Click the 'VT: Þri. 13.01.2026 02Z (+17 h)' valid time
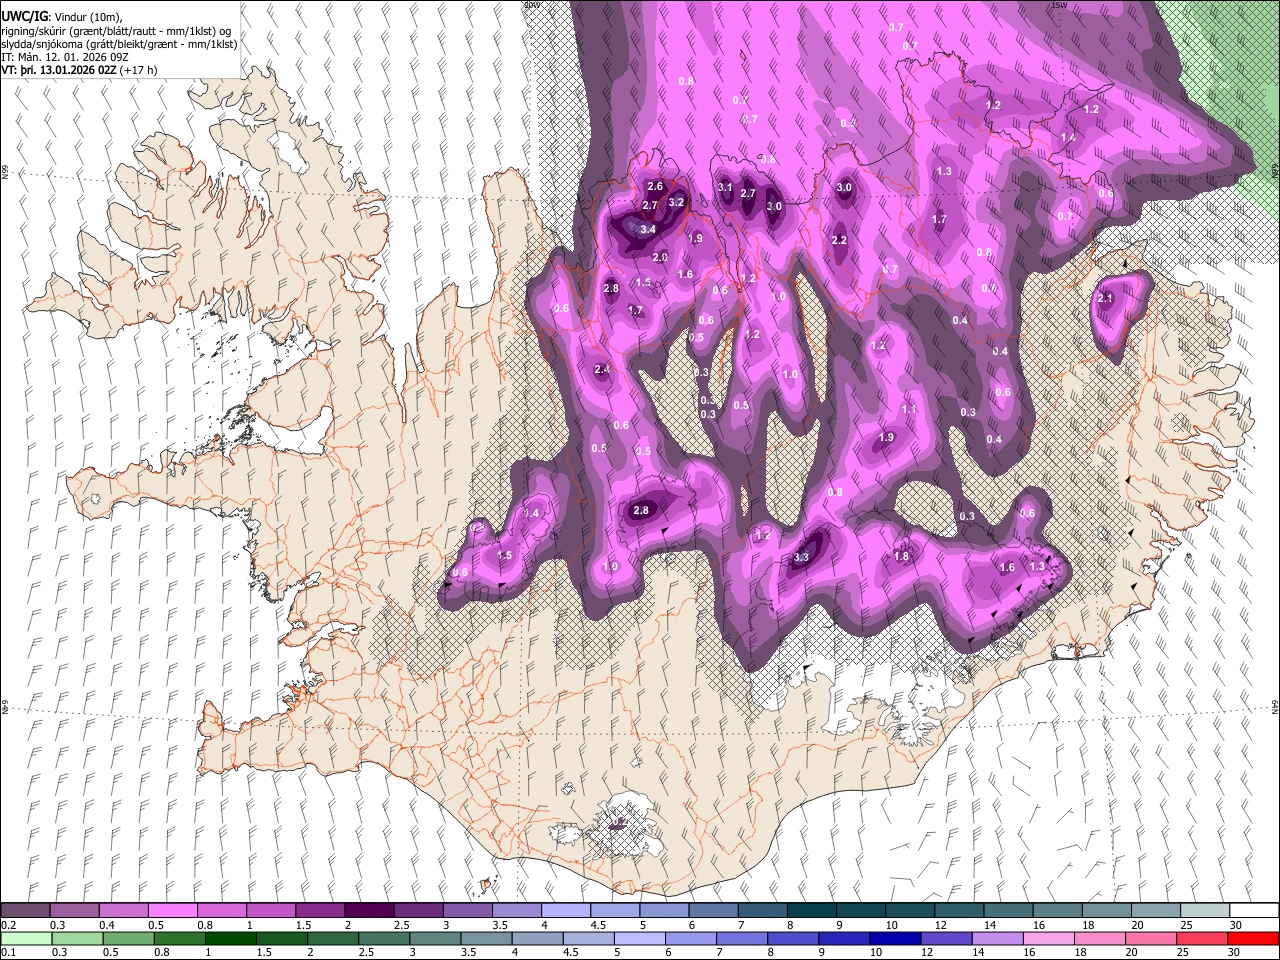Viewport: 1280px width, 960px height. (x=79, y=71)
